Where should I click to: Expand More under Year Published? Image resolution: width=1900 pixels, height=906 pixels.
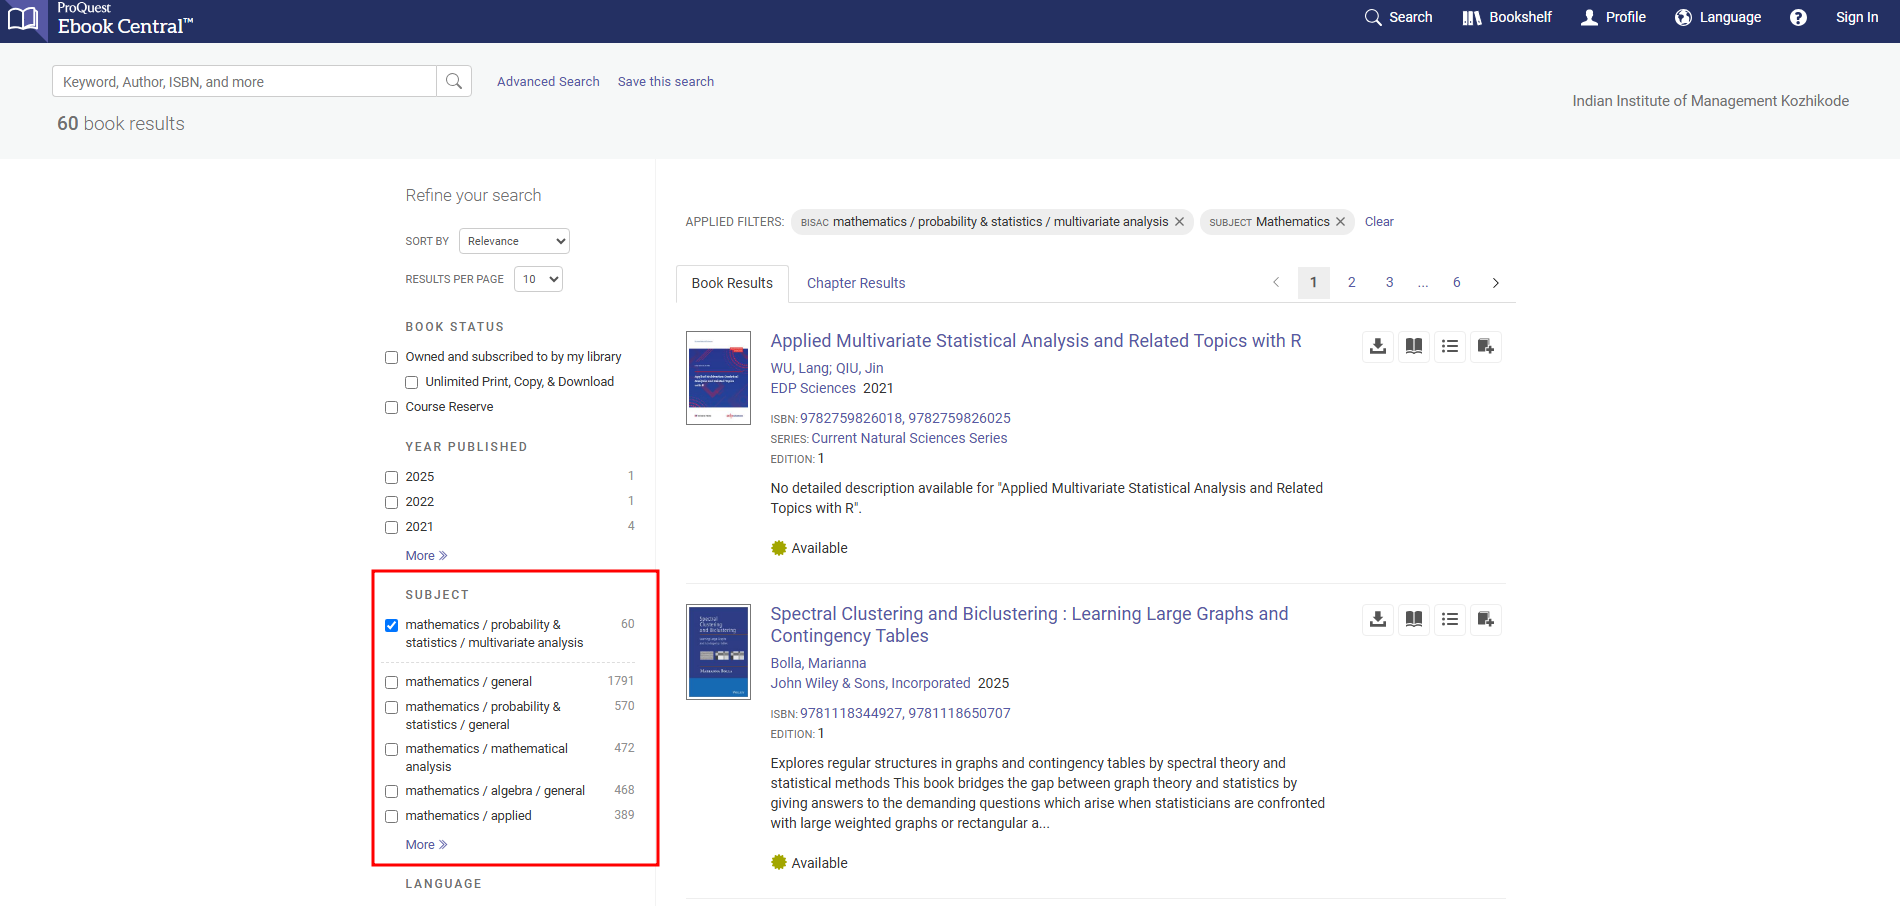(426, 556)
